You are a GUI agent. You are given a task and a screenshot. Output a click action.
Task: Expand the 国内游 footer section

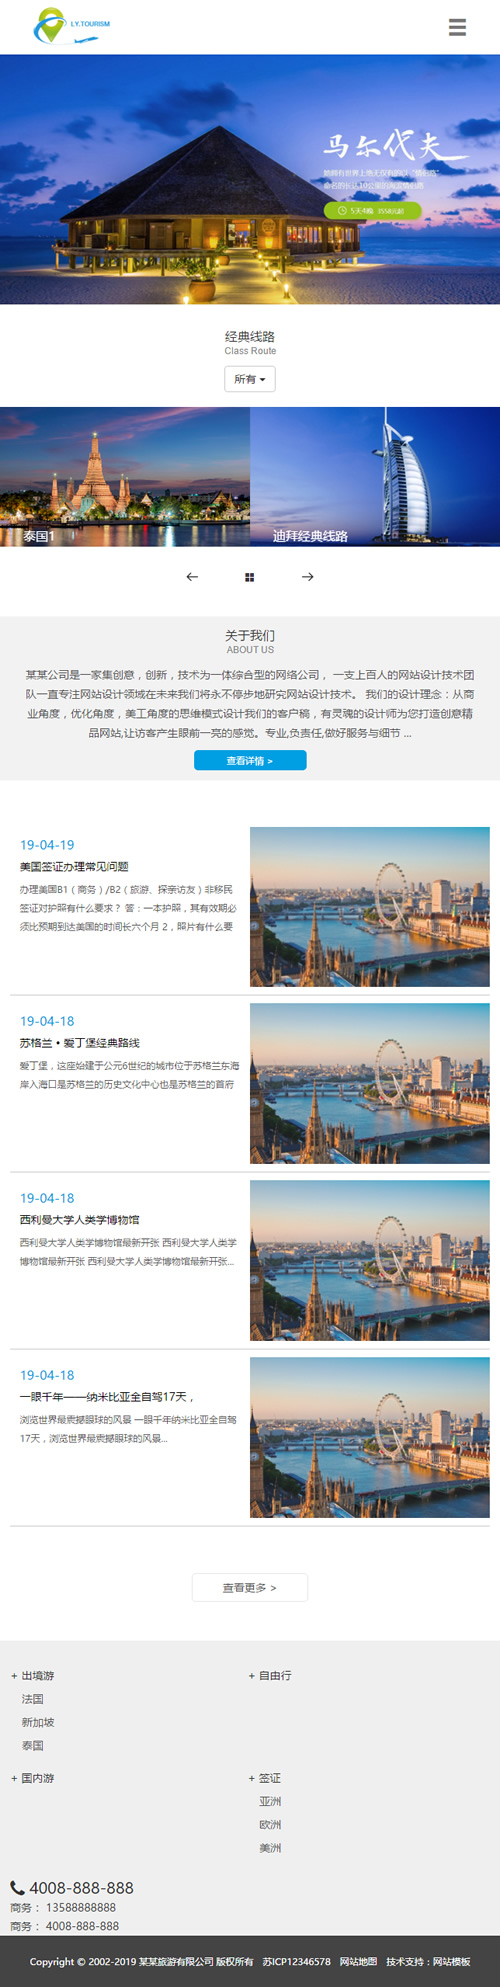coord(32,1778)
